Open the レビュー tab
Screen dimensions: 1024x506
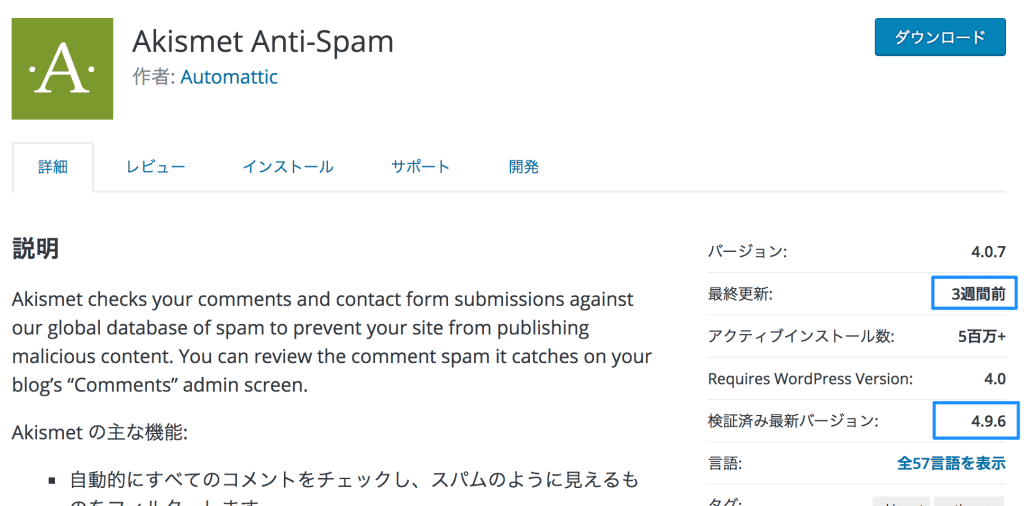[x=155, y=167]
